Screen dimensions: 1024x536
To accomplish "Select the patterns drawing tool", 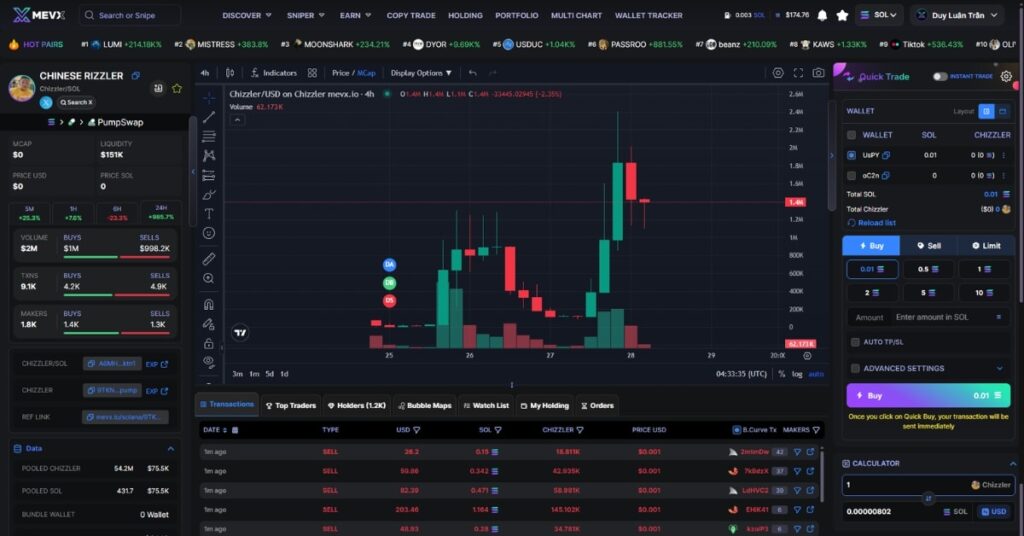I will tap(209, 155).
